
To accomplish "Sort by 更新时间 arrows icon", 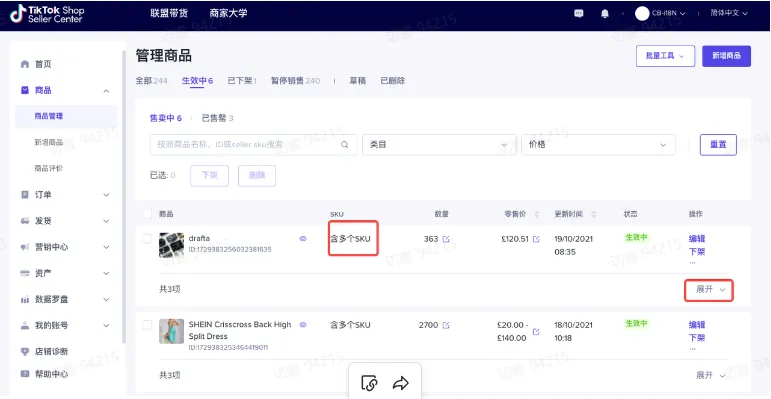I will click(593, 214).
